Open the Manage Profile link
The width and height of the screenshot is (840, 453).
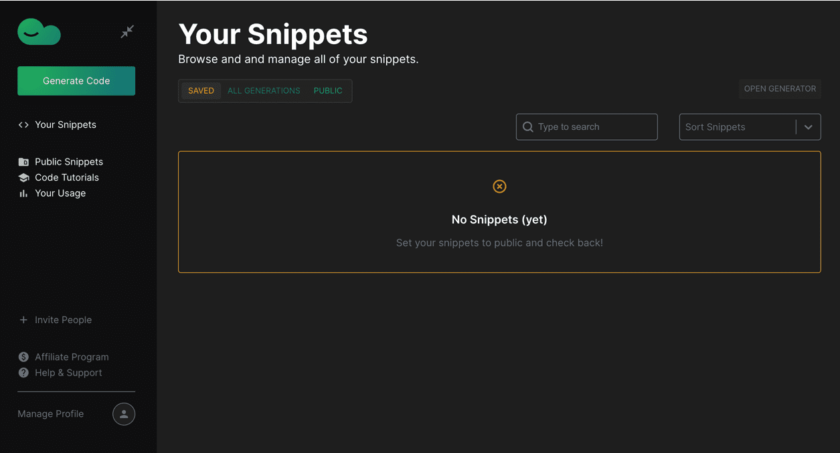click(51, 414)
